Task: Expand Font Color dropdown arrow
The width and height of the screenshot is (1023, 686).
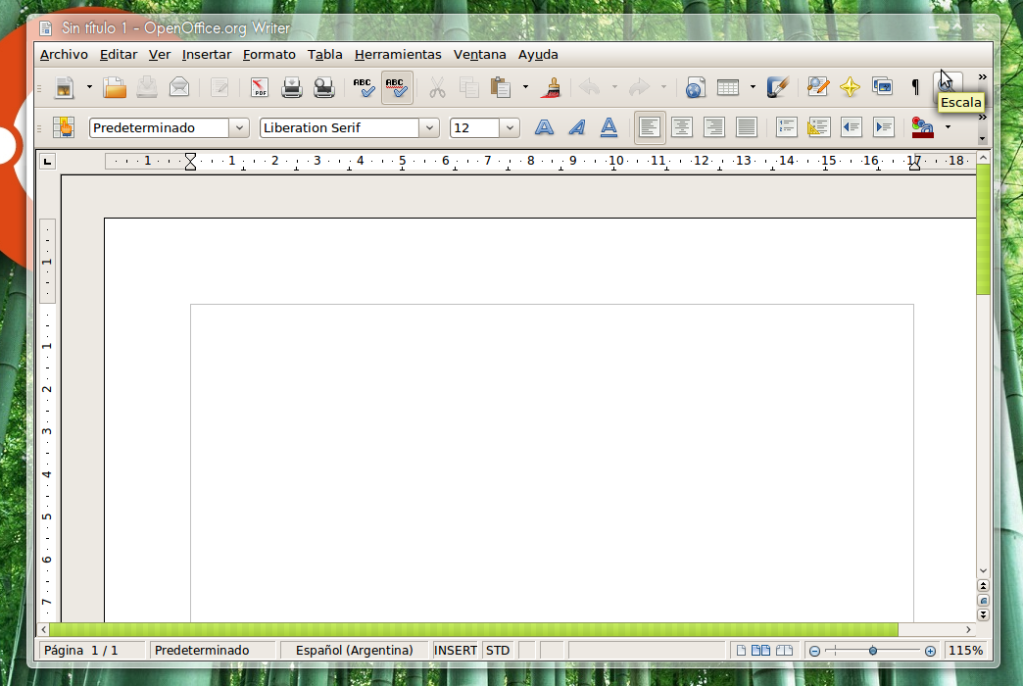Action: point(948,127)
